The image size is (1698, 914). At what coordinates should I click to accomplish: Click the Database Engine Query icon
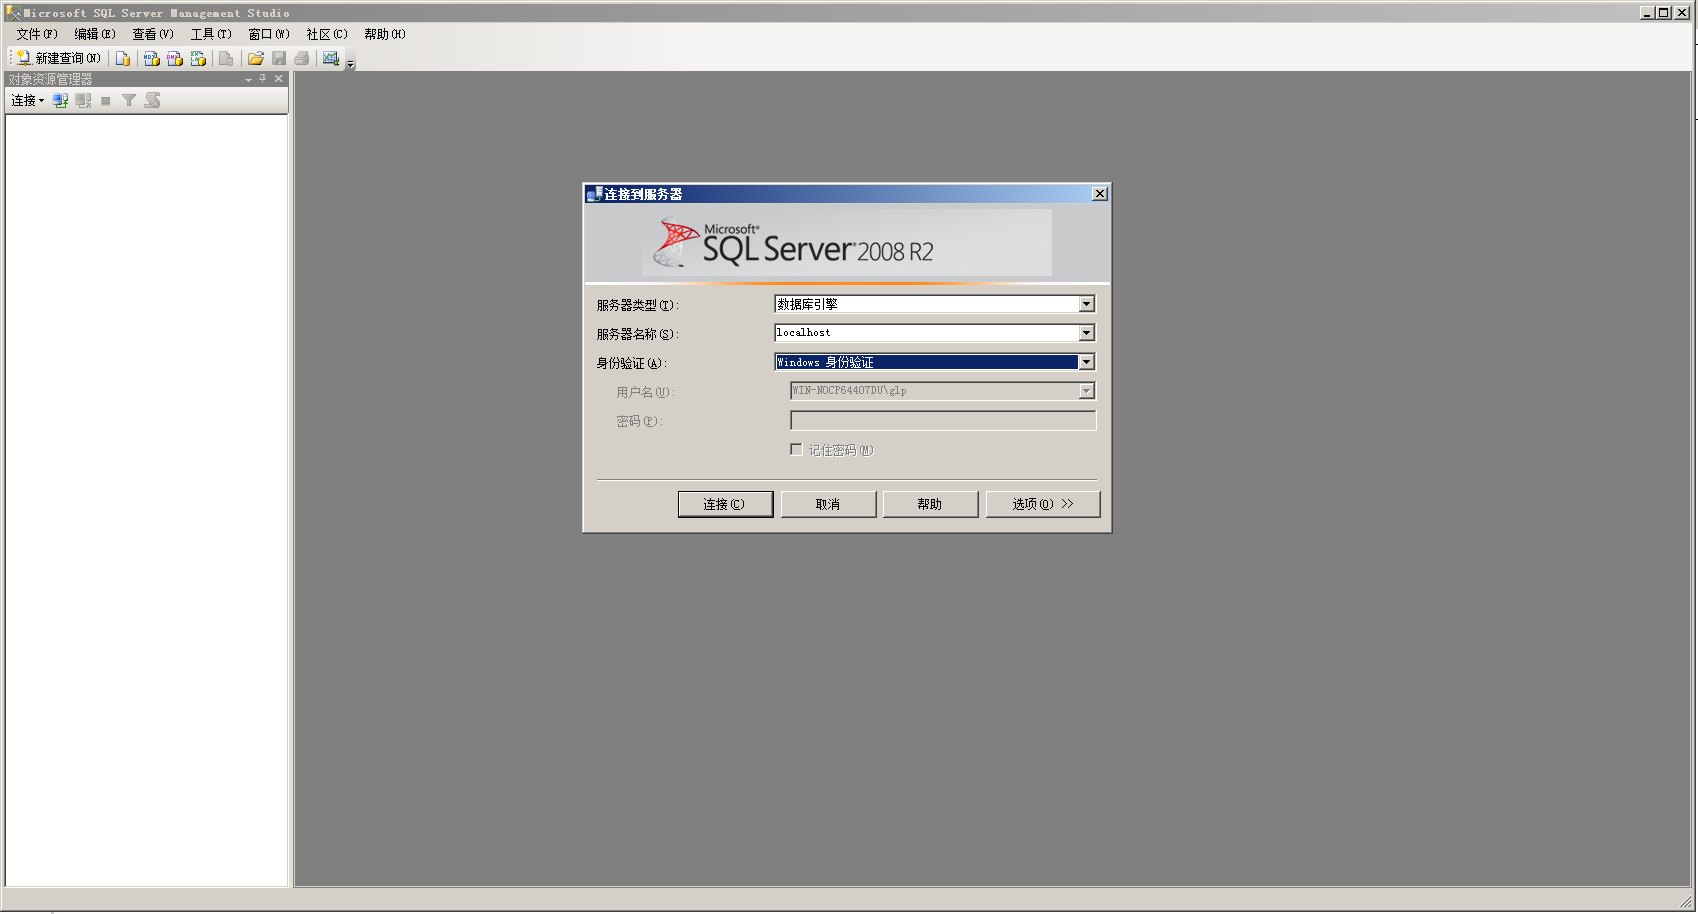pos(123,58)
